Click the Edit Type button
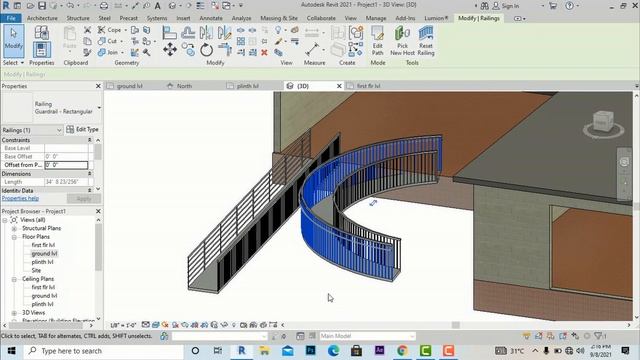The width and height of the screenshot is (640, 360). pyautogui.click(x=83, y=129)
